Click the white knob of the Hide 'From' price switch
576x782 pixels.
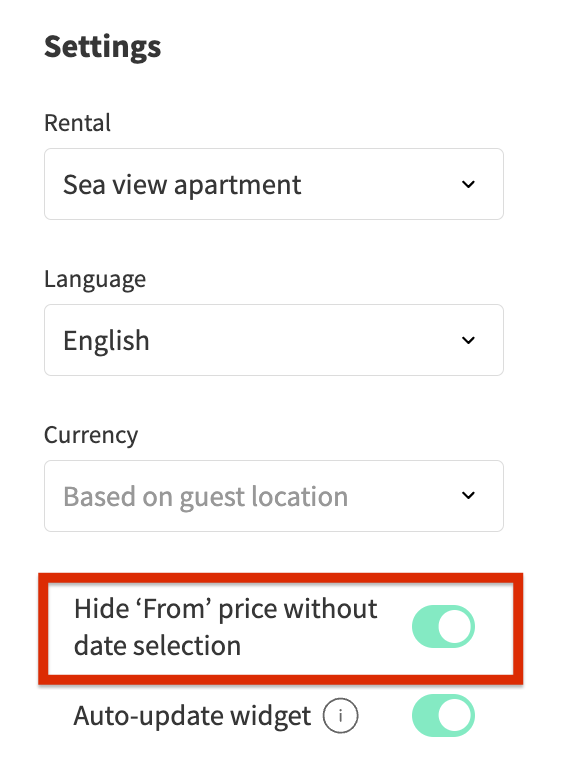(455, 626)
